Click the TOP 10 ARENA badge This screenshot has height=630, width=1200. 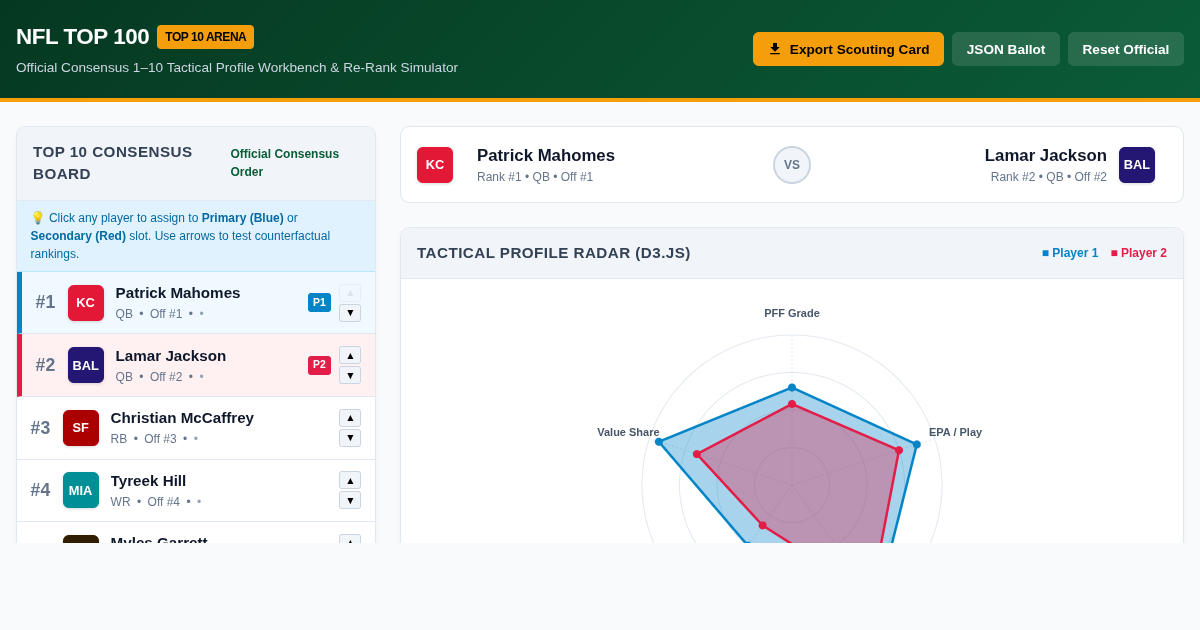pyautogui.click(x=205, y=37)
